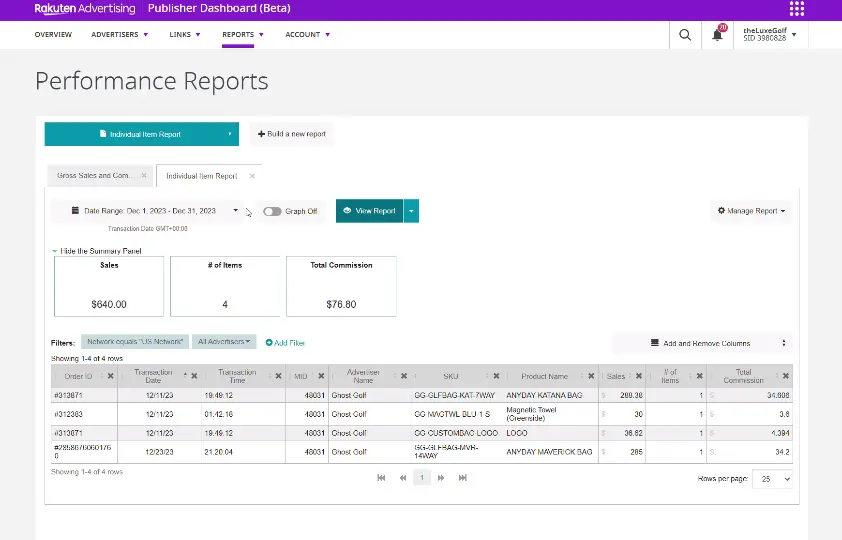Click the $640.00 Sales summary card
The height and width of the screenshot is (540, 842).
tap(109, 286)
